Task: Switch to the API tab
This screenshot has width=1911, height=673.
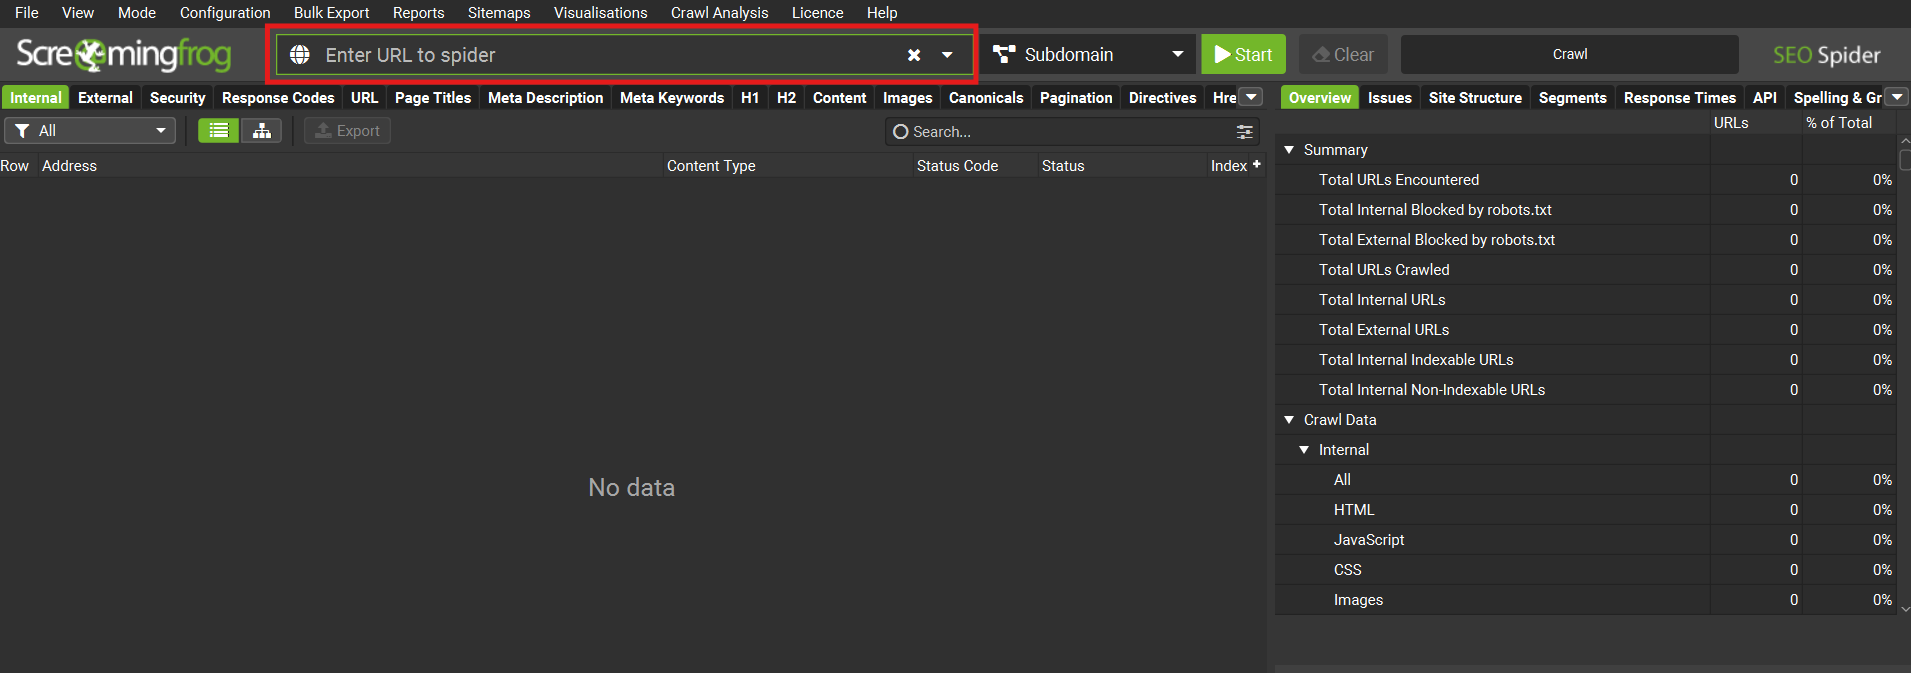Action: (1764, 98)
